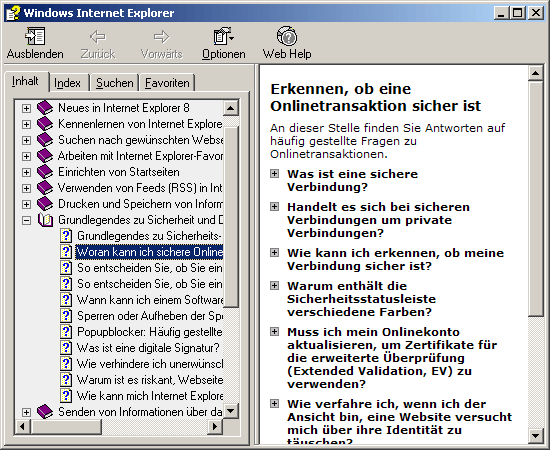Click book icon beside Arbeiten mit Internet Explorer-Favoriten
The height and width of the screenshot is (450, 550).
pos(45,156)
